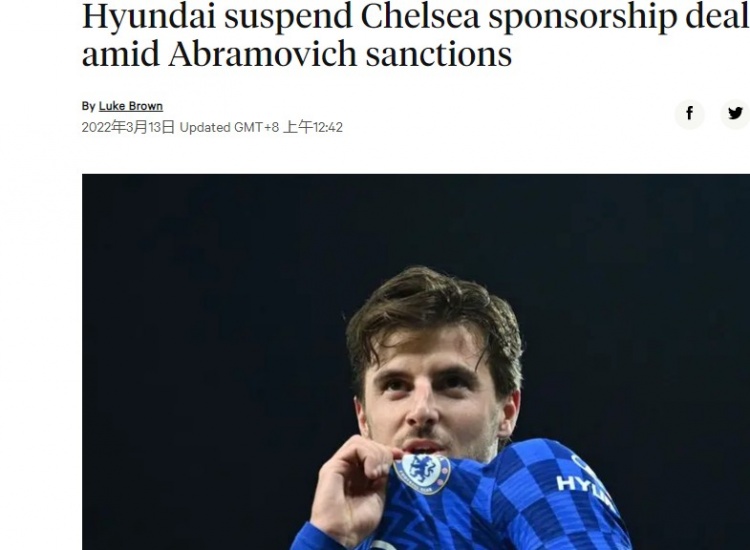The width and height of the screenshot is (750, 550).
Task: Share the article via Twitter icon
Action: [735, 114]
